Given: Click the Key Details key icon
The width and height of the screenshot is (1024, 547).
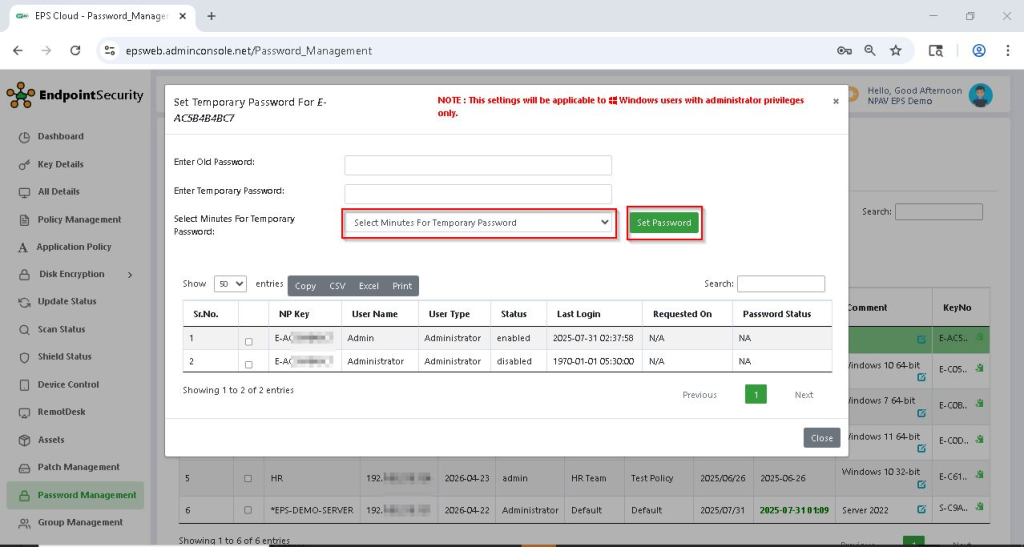Looking at the screenshot, I should click(25, 164).
